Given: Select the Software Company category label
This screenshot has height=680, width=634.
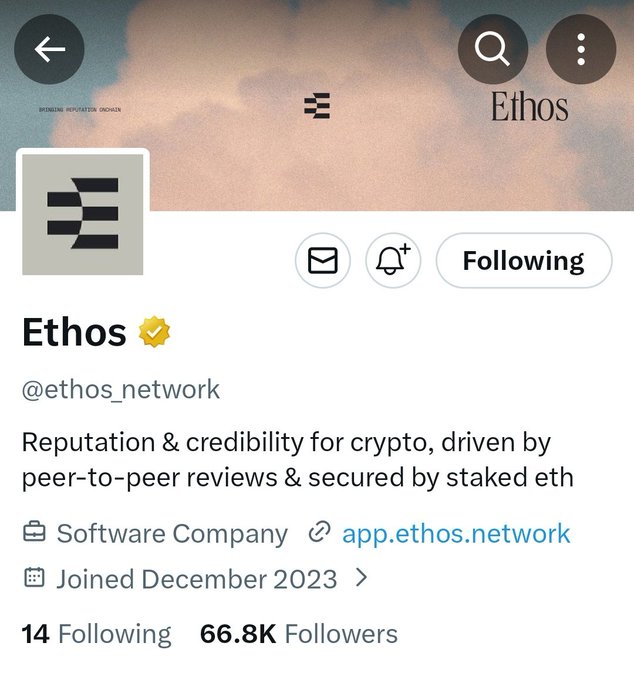Looking at the screenshot, I should [172, 533].
